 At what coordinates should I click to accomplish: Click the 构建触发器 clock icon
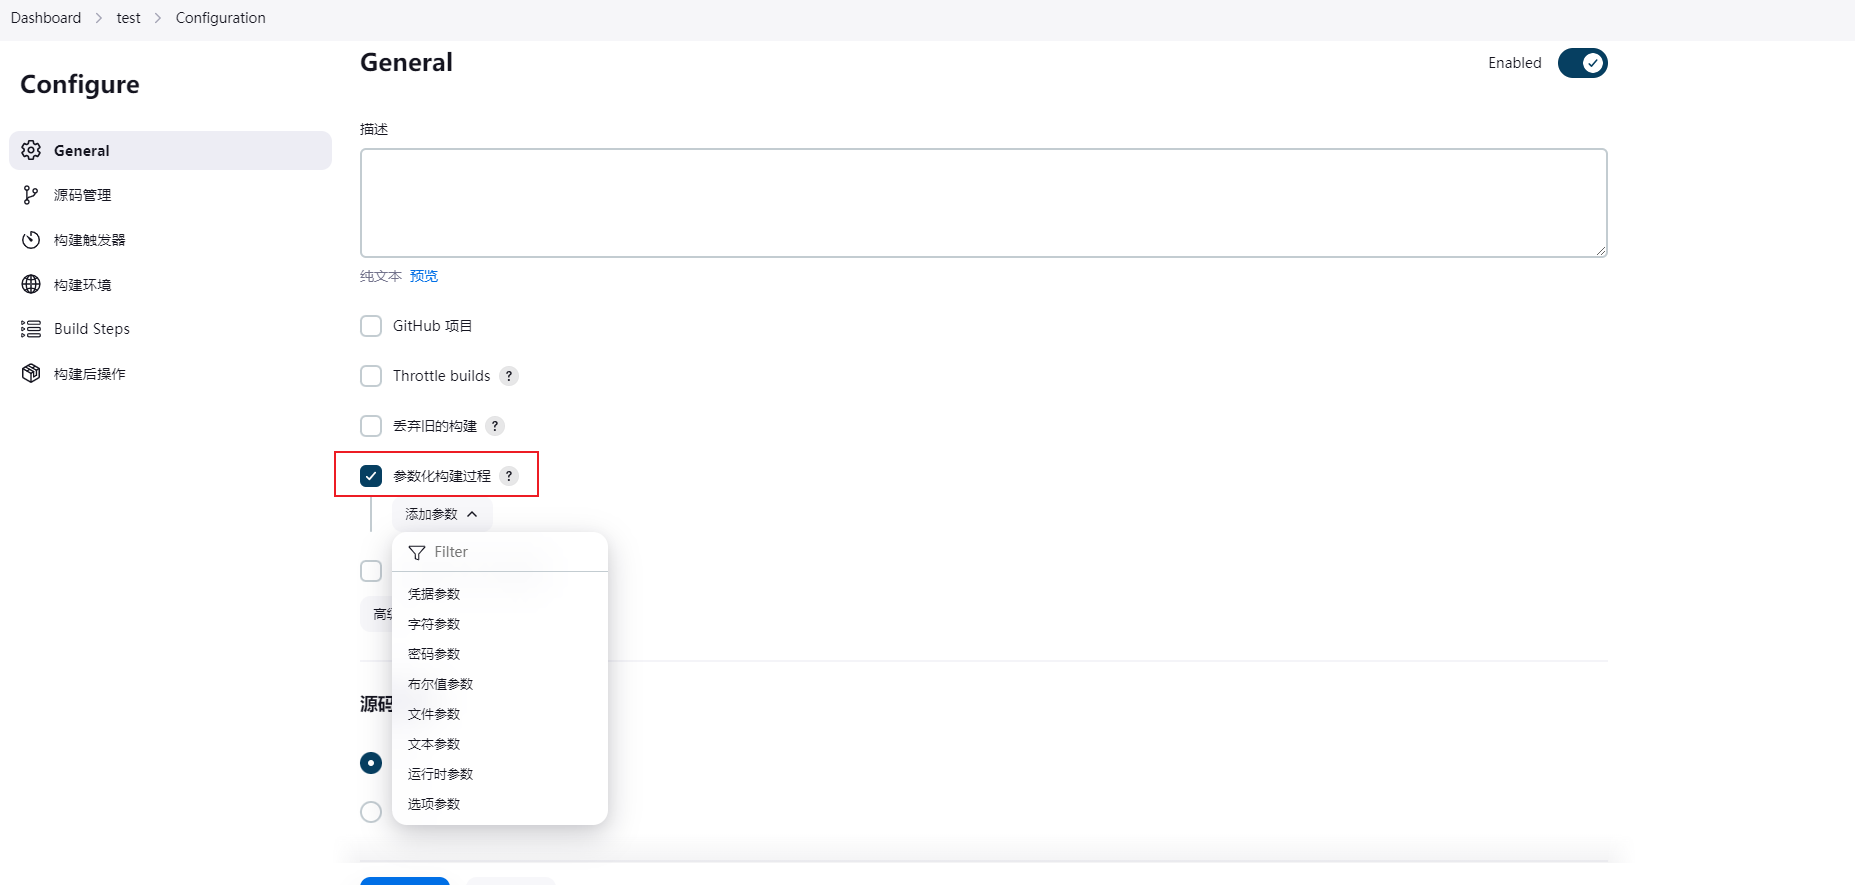[x=31, y=240]
